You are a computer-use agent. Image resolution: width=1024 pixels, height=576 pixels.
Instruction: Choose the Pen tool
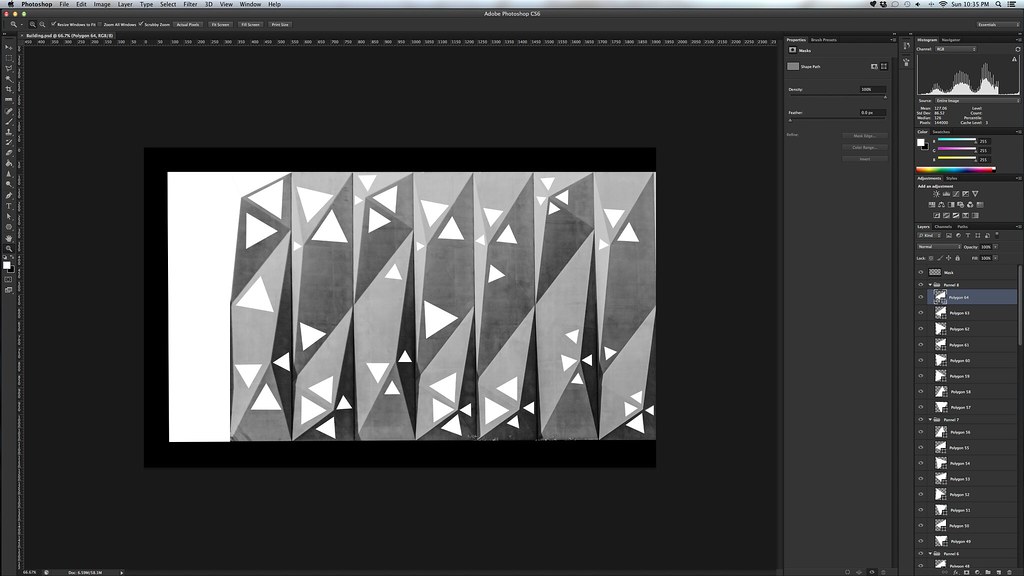(9, 195)
